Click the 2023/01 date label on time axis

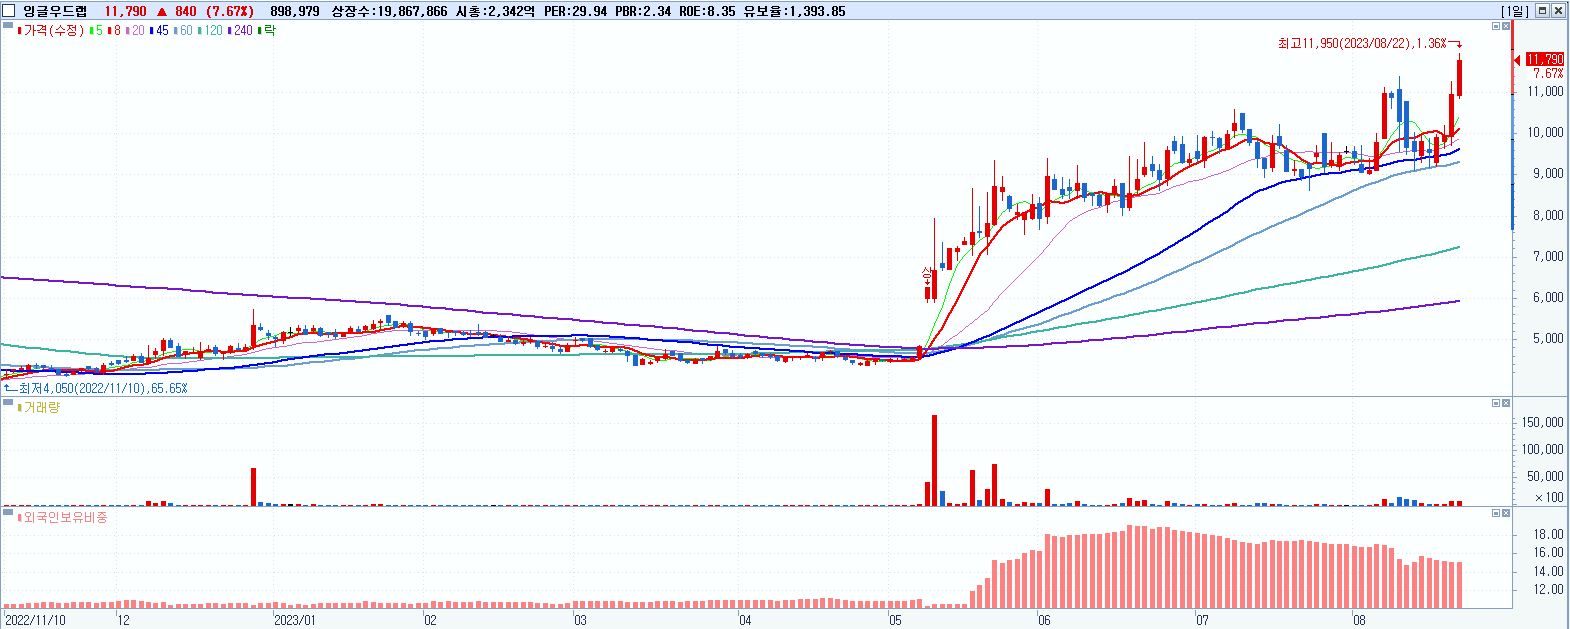pos(295,620)
